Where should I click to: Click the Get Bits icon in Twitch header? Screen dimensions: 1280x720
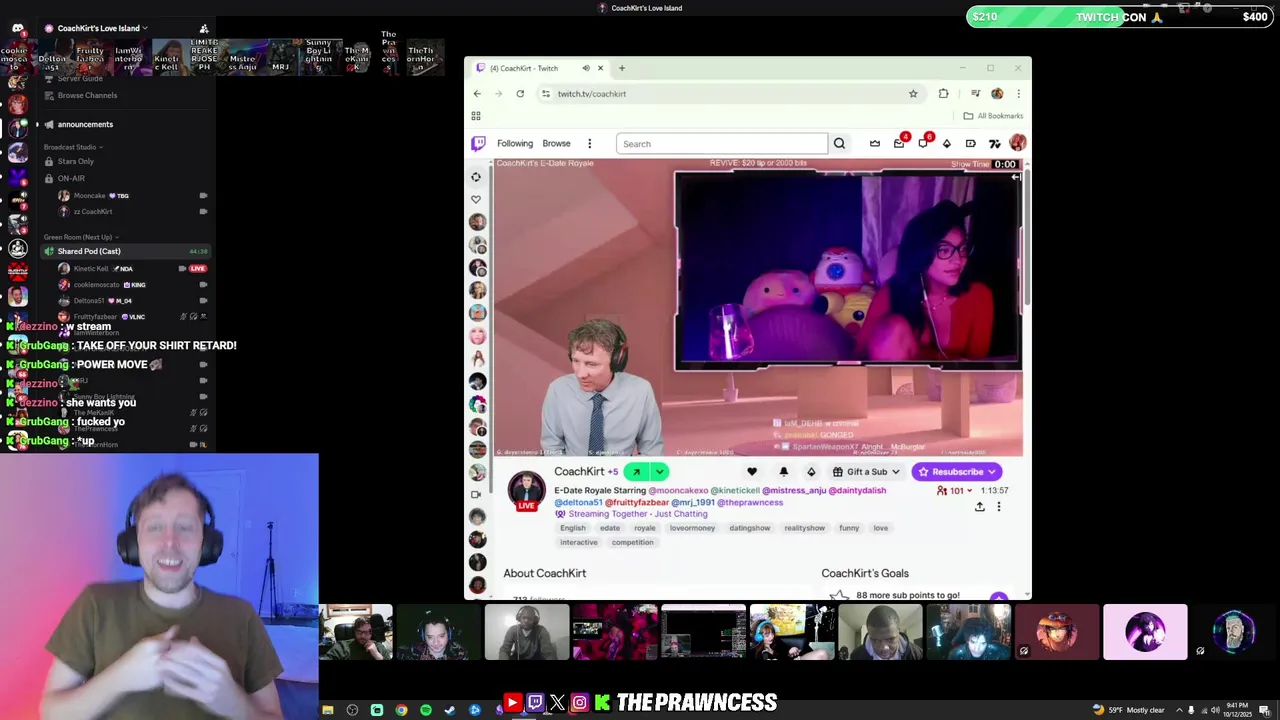[947, 143]
